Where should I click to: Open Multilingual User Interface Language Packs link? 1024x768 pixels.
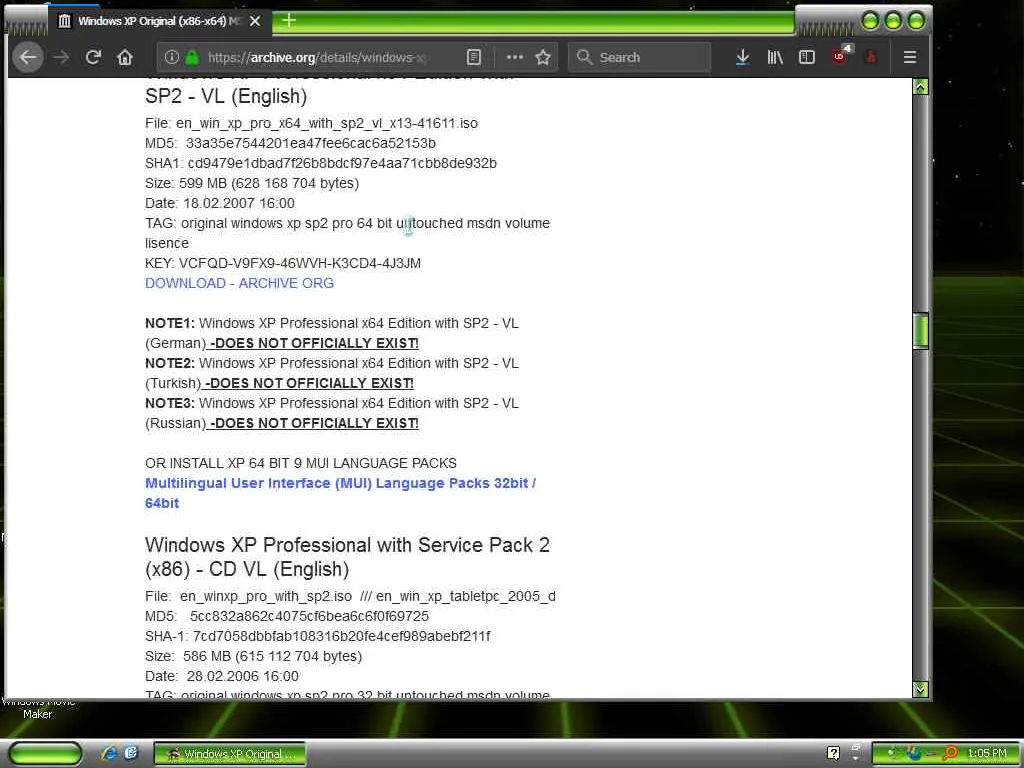point(340,493)
